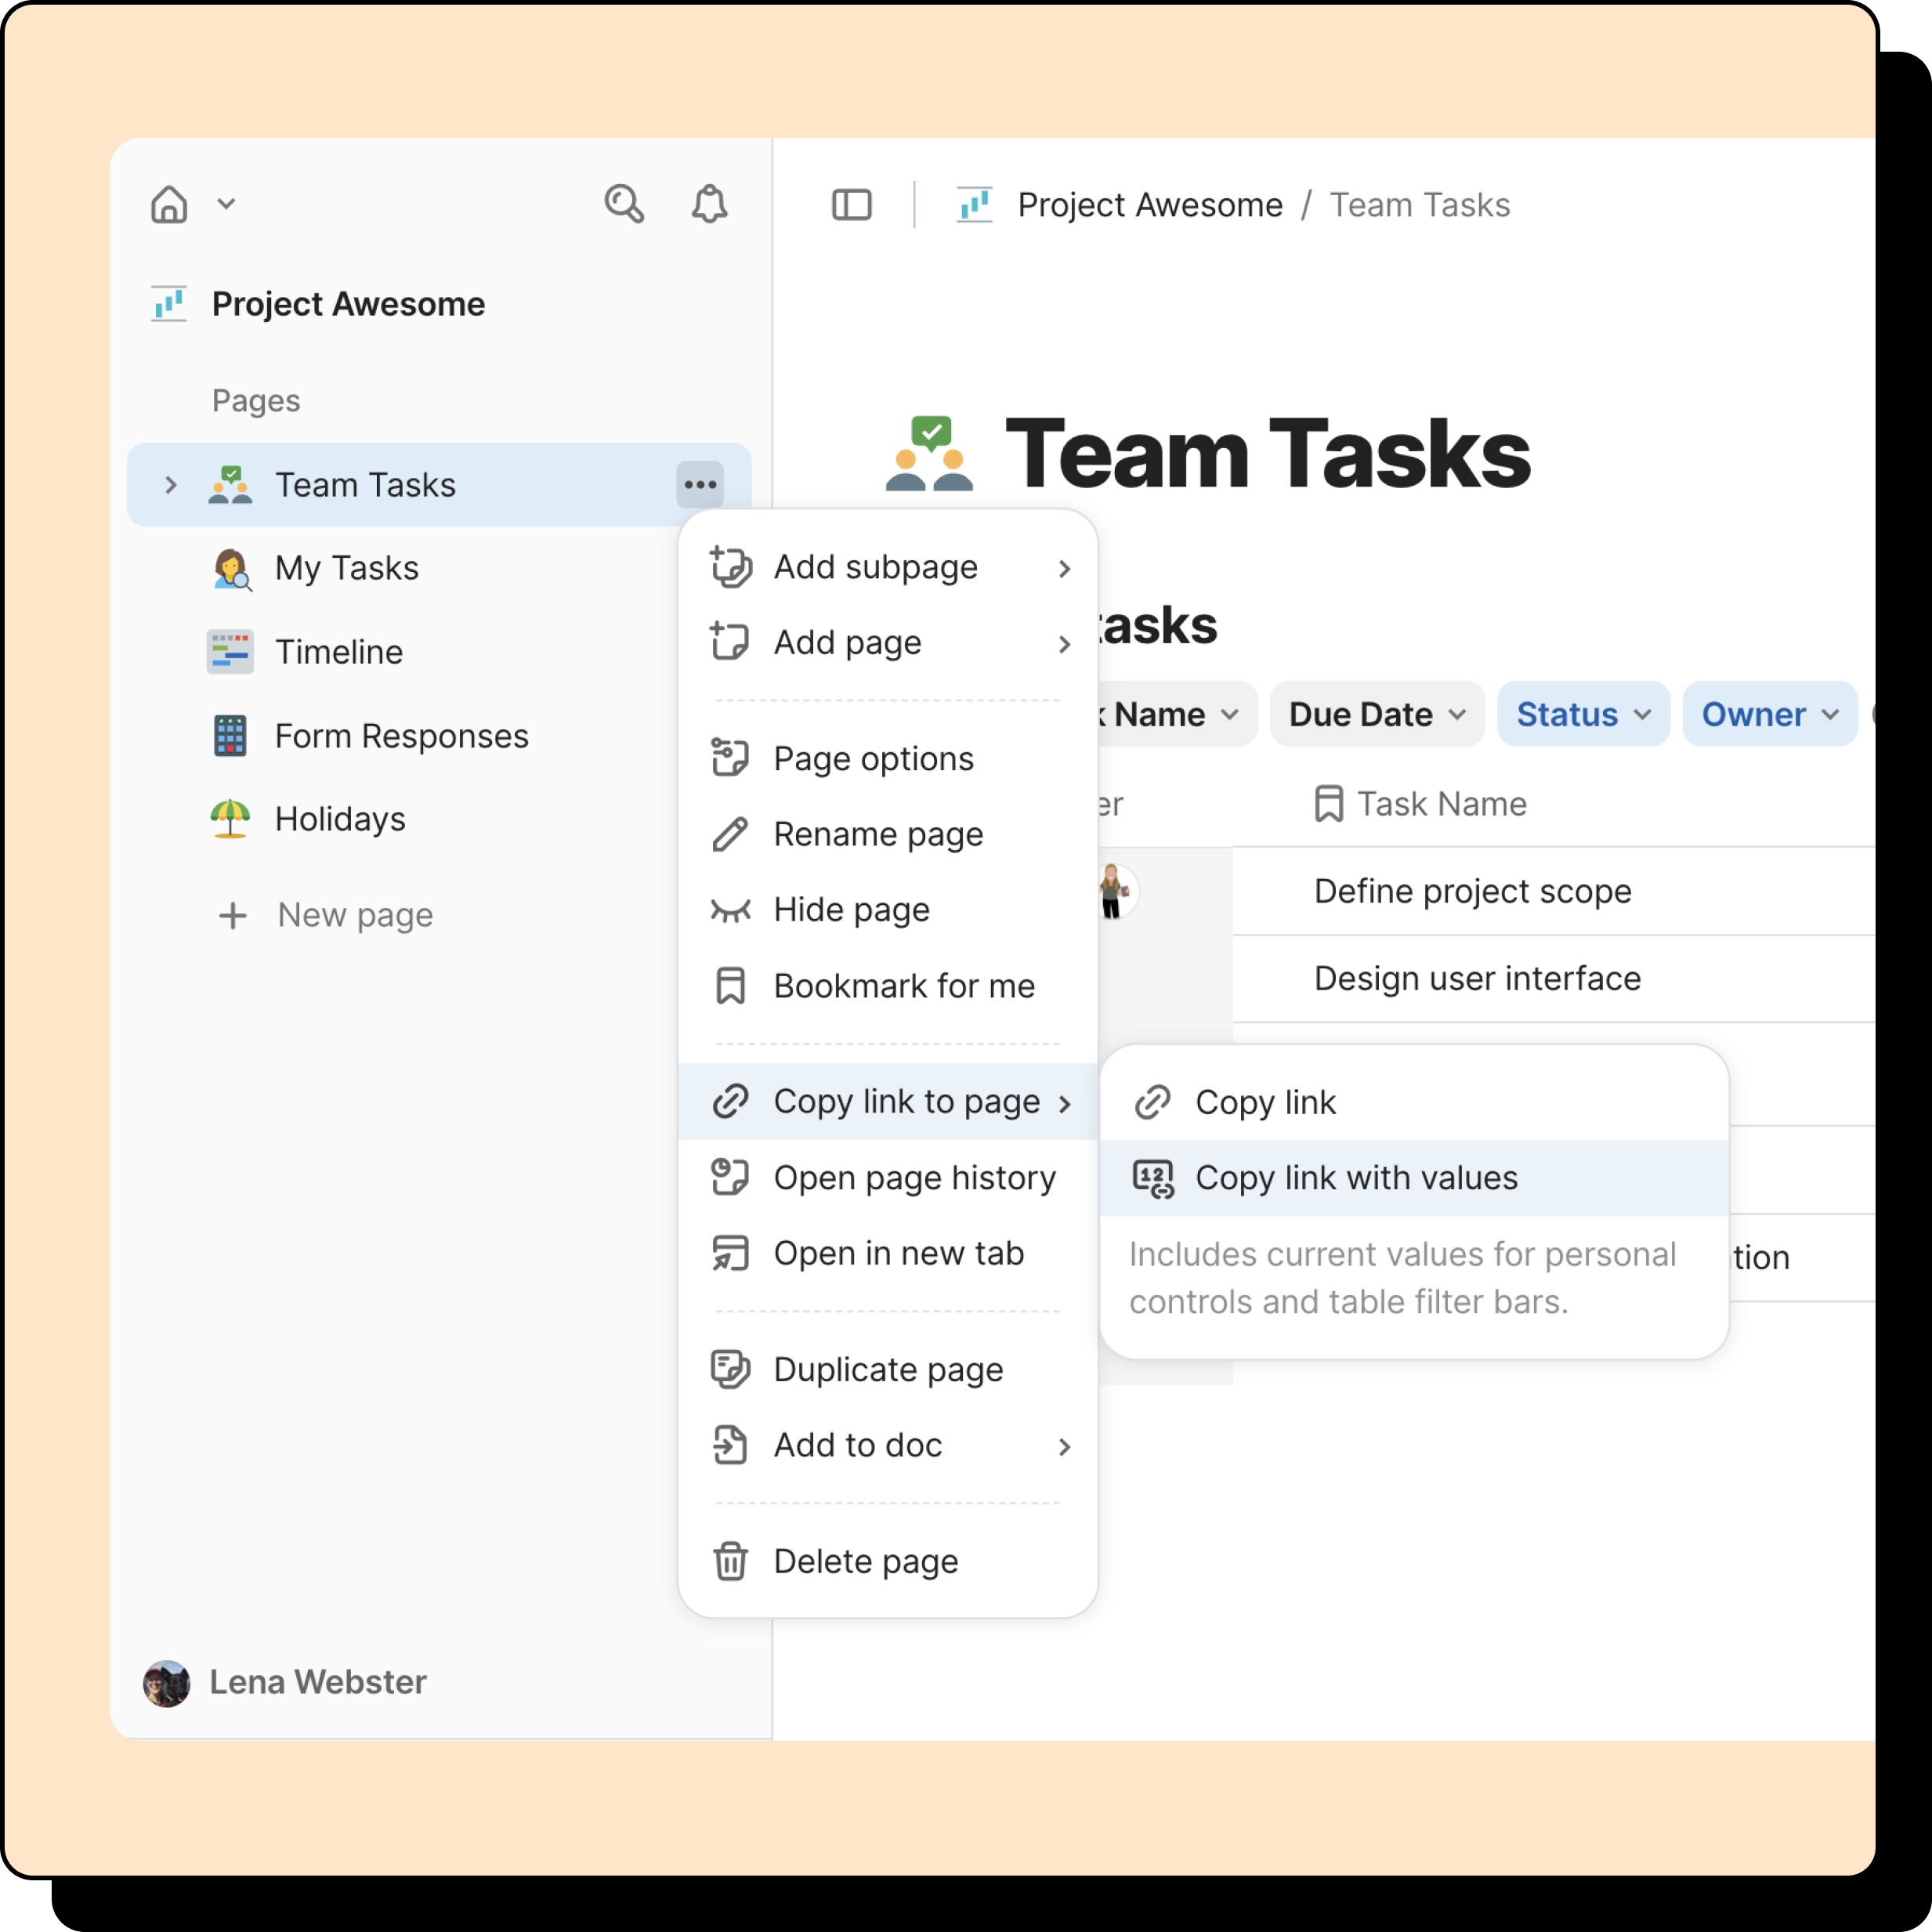Image resolution: width=1932 pixels, height=1932 pixels.
Task: Select Copy link with values
Action: pyautogui.click(x=1355, y=1178)
